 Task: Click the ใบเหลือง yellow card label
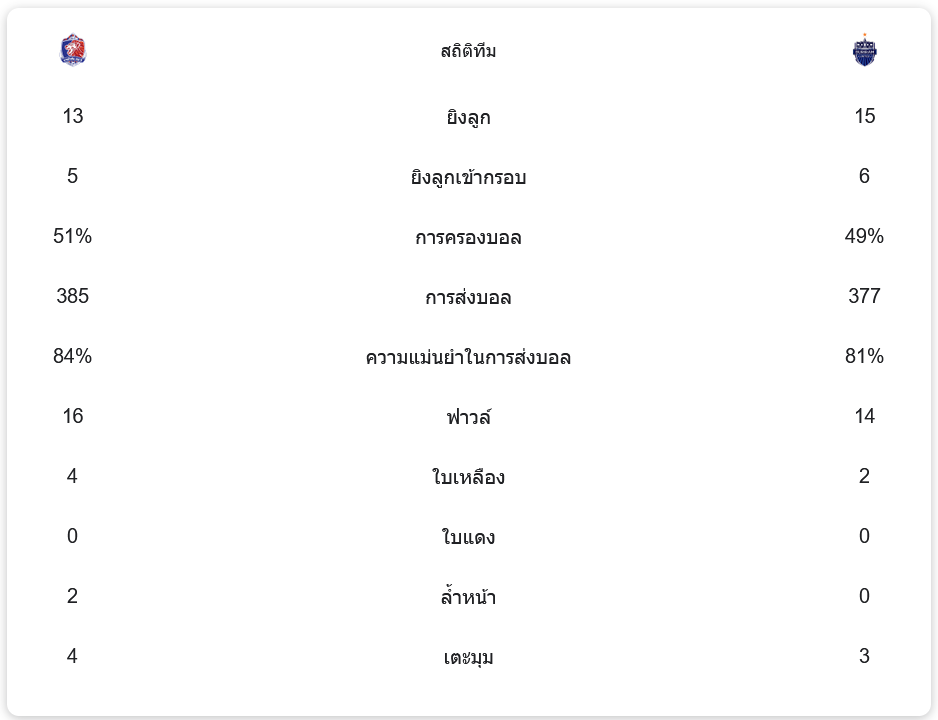(468, 477)
